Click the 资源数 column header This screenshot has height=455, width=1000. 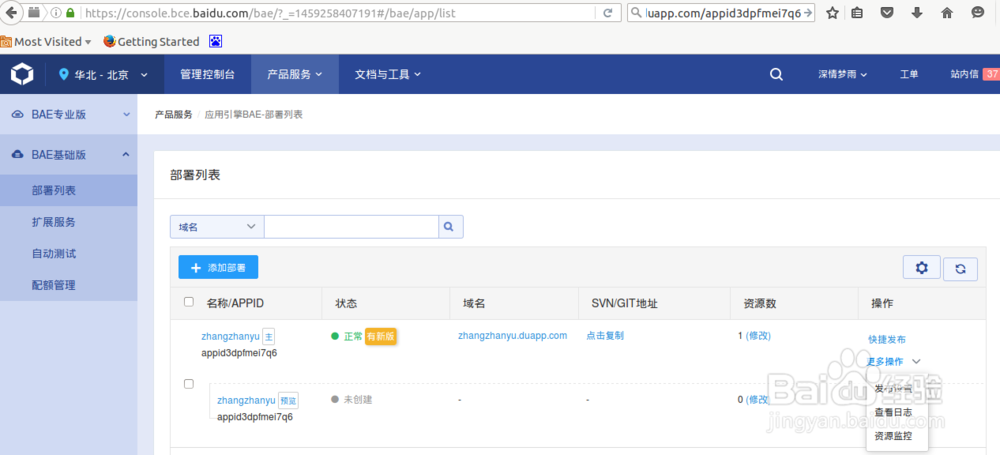click(x=760, y=304)
